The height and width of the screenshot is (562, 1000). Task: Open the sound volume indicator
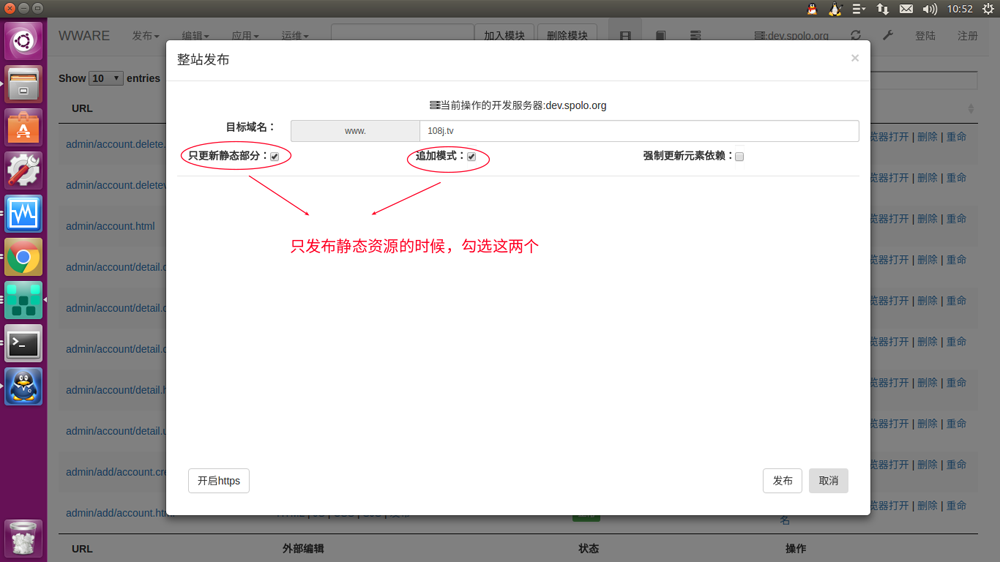[930, 9]
